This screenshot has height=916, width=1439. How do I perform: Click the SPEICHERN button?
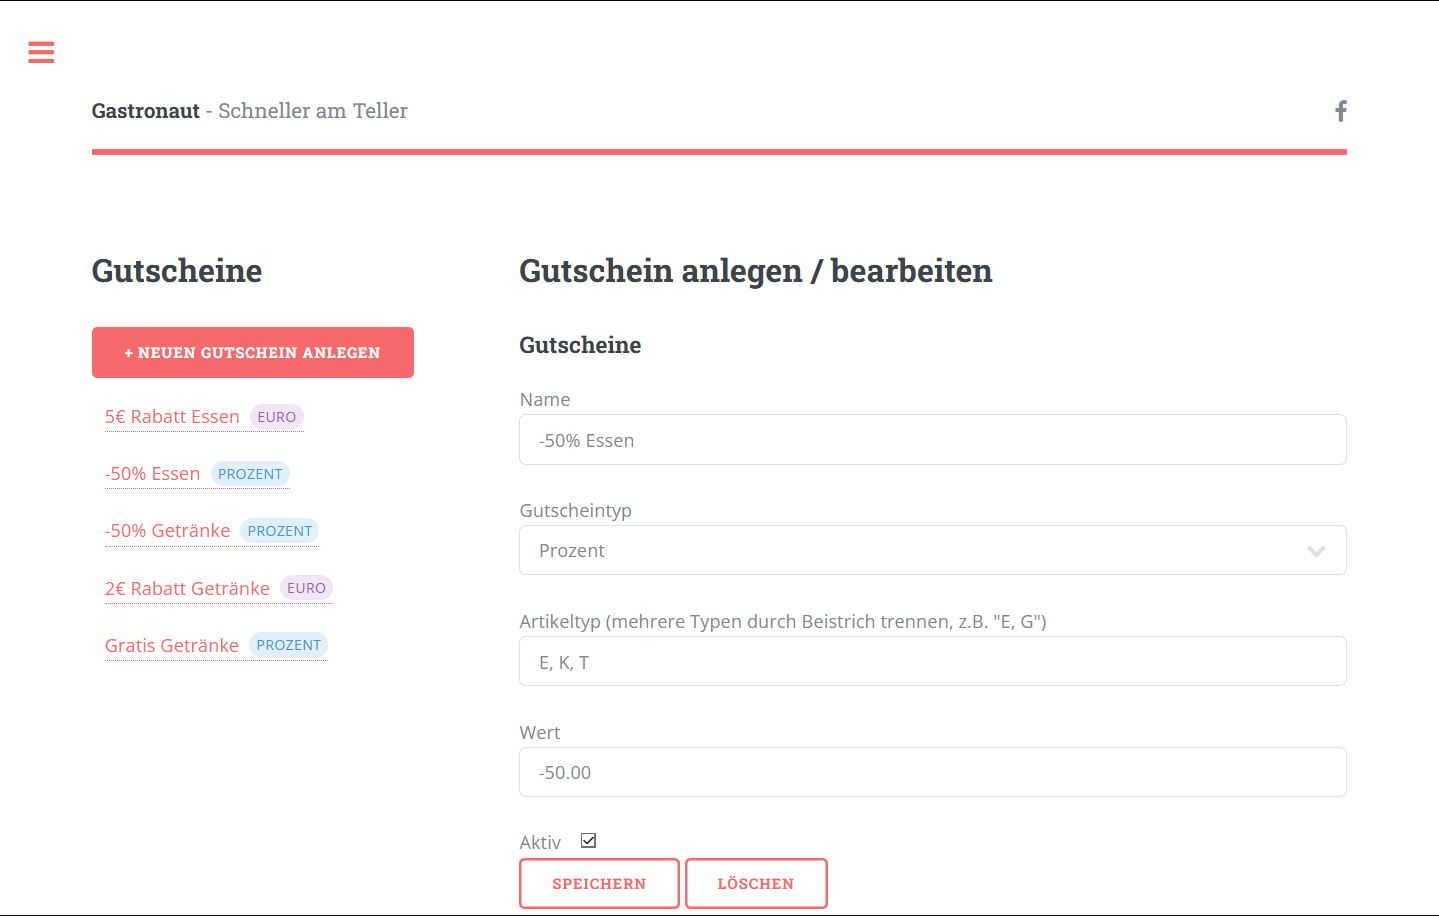(x=599, y=883)
